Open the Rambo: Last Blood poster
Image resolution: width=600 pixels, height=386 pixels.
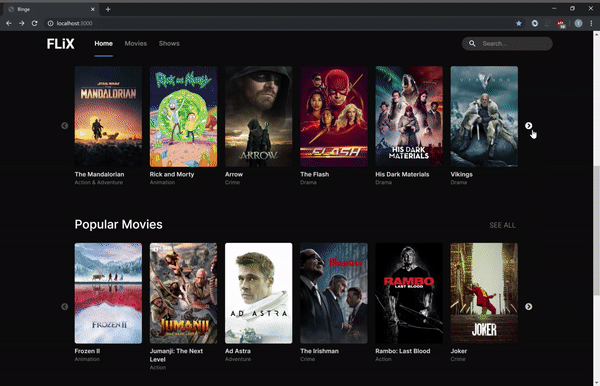coord(409,293)
